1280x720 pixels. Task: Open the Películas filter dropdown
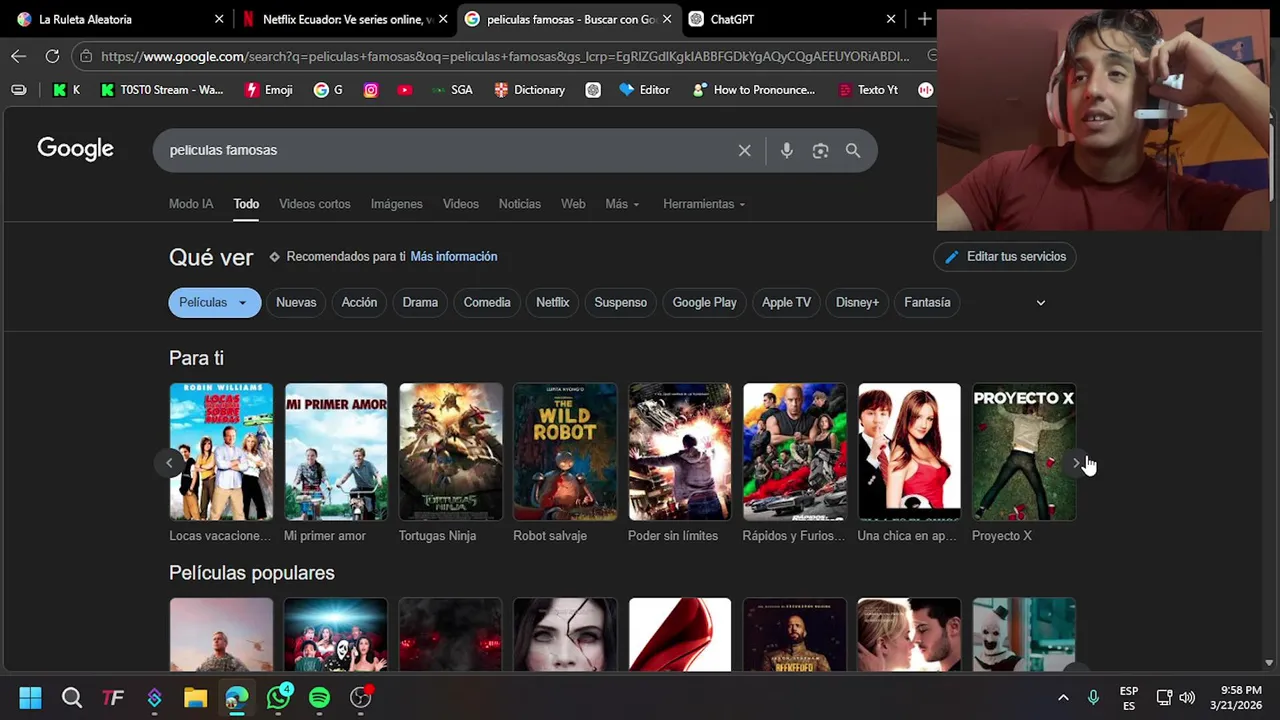pos(214,302)
